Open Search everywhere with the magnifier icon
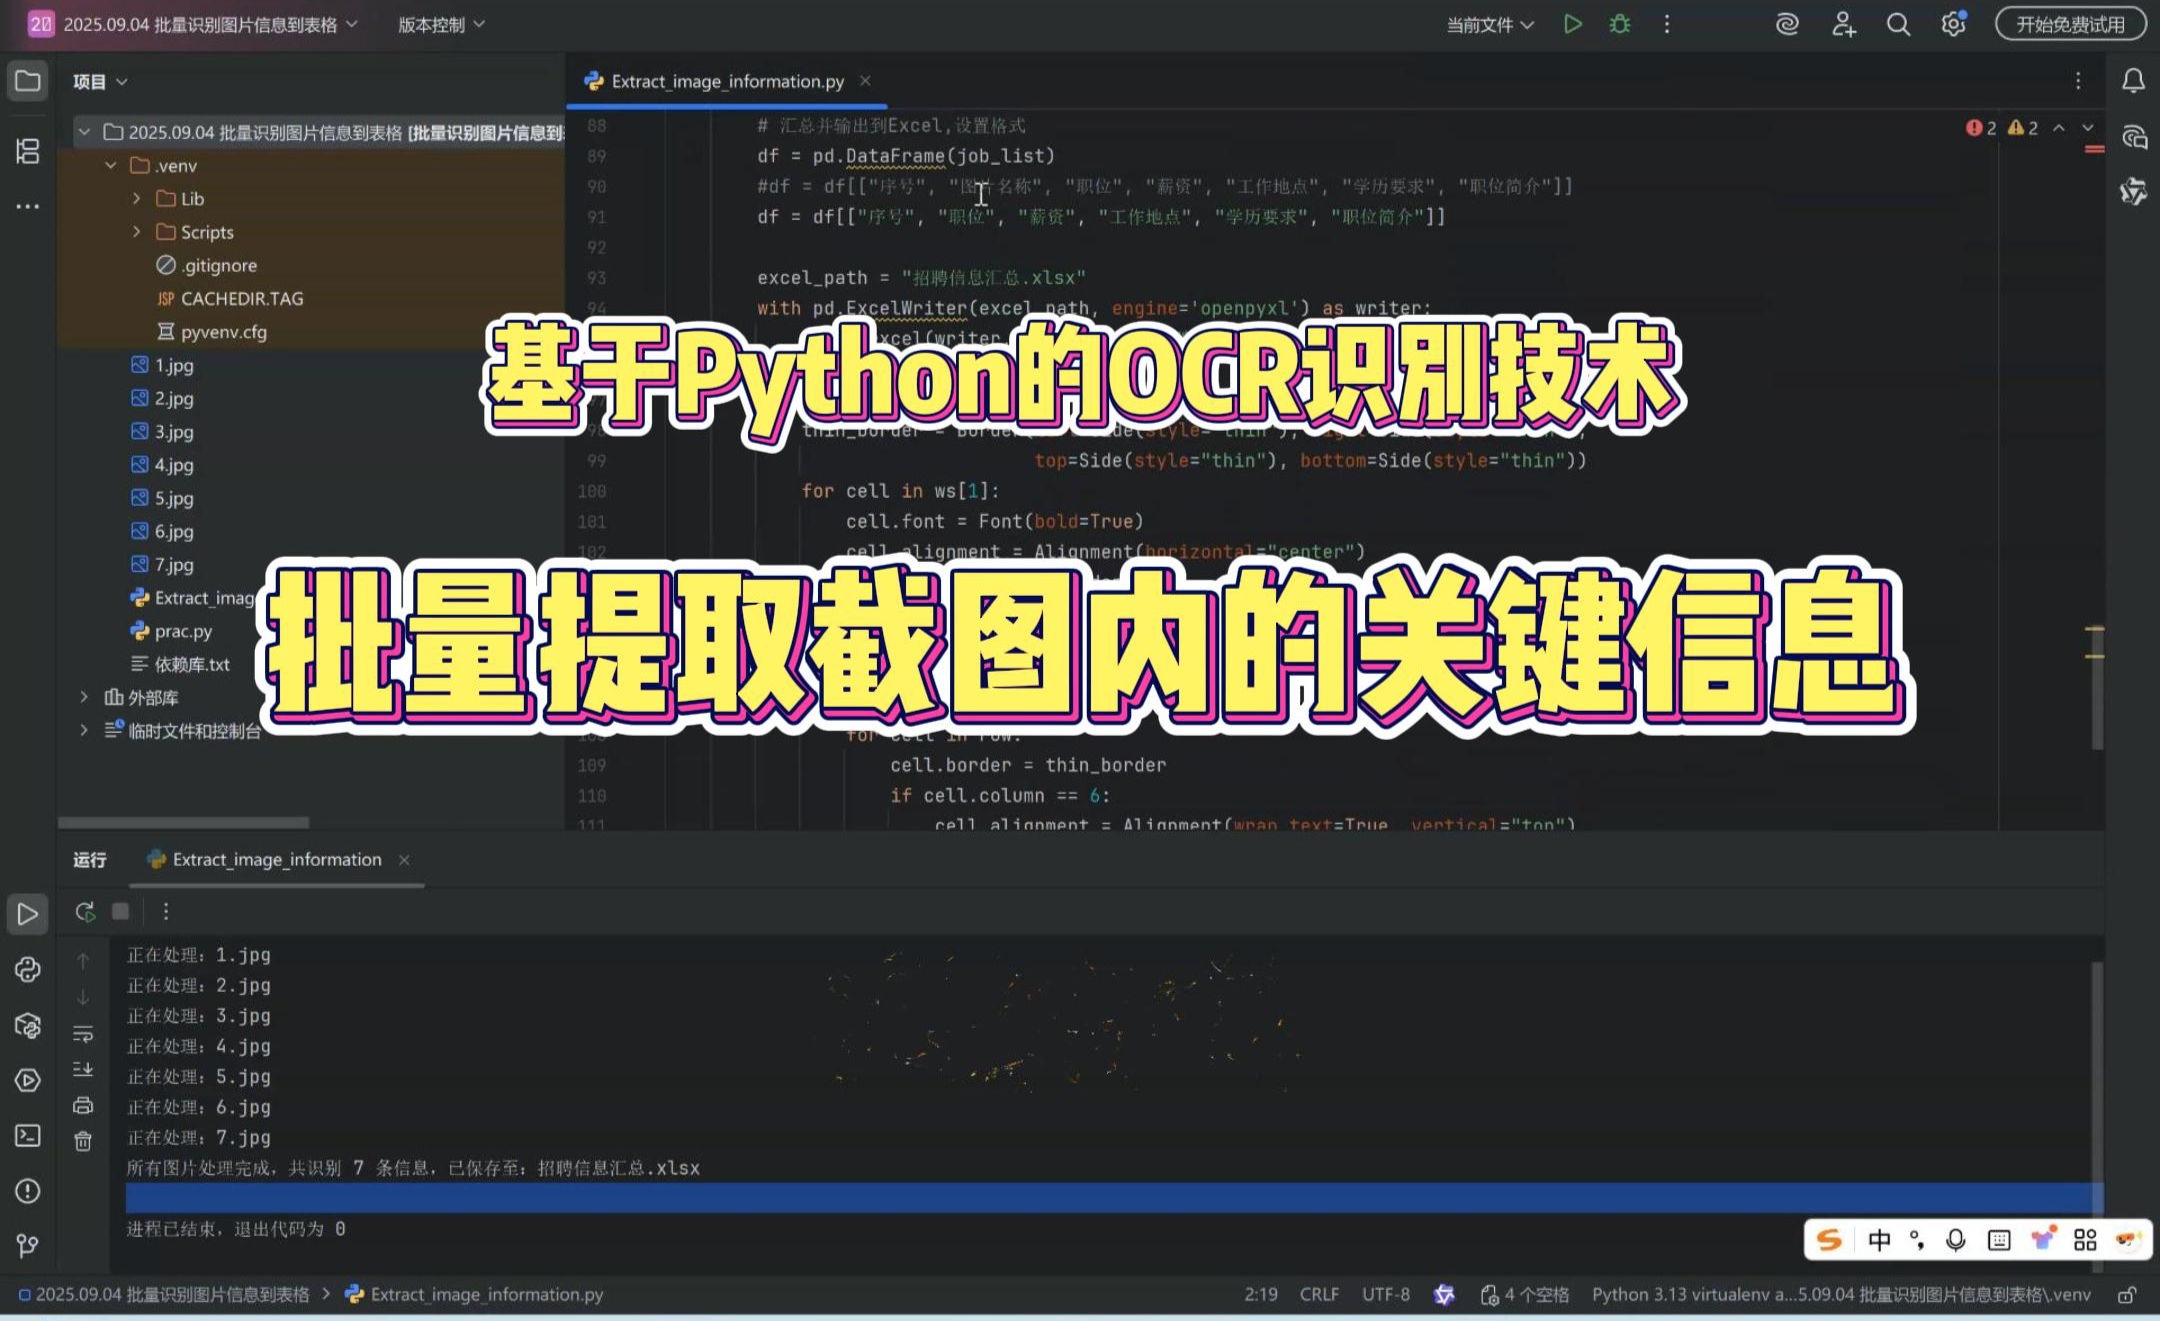2160x1321 pixels. click(1897, 24)
